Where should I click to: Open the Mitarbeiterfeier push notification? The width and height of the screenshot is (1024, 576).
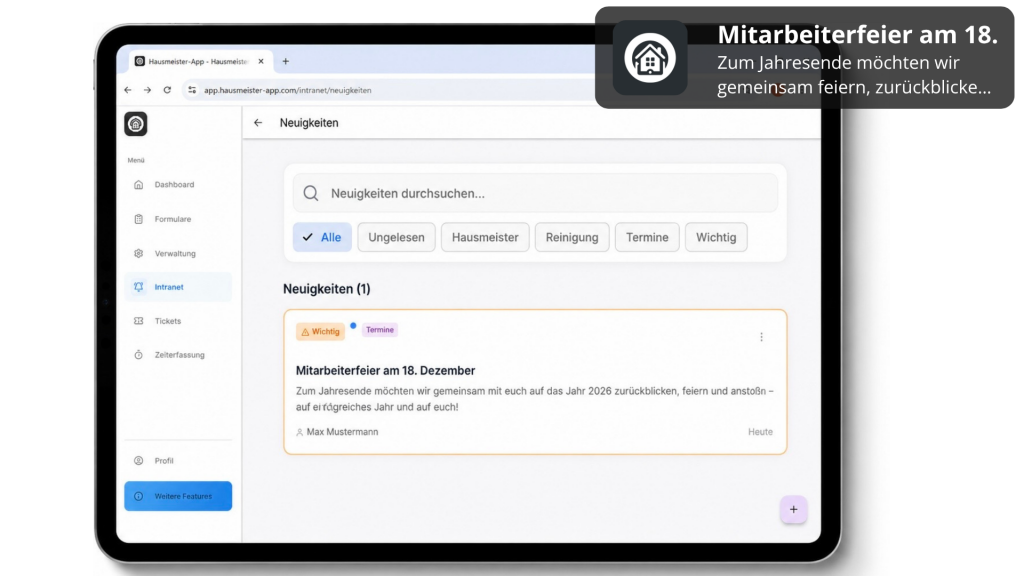click(805, 57)
